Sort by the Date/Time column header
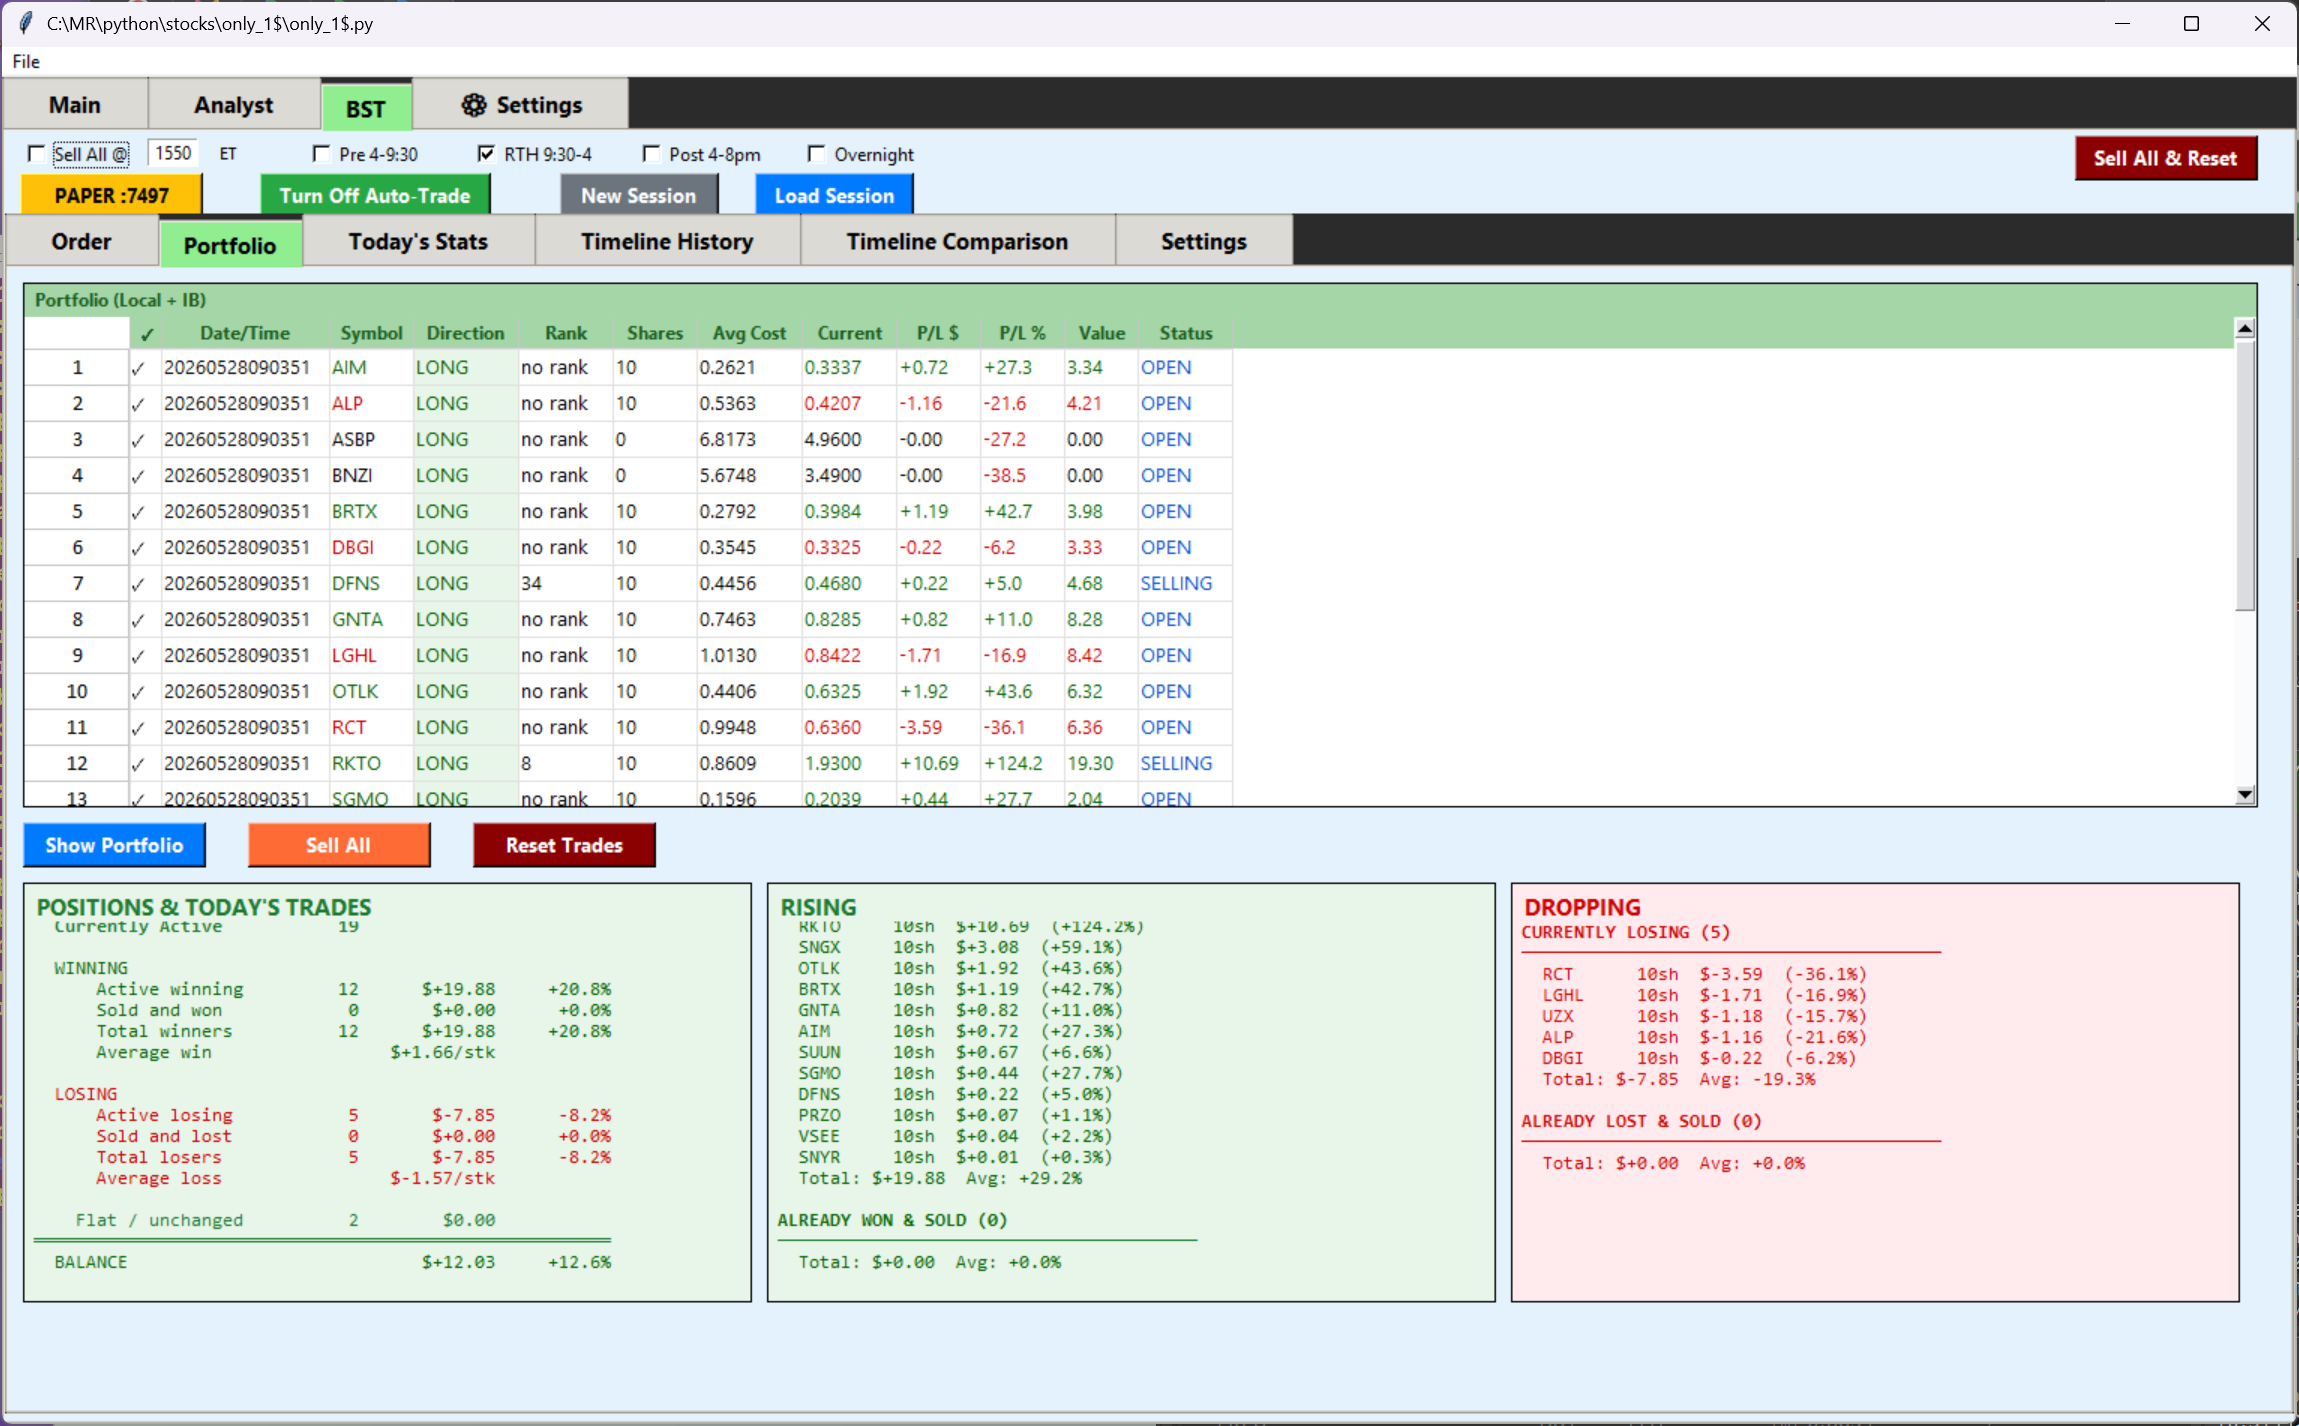Viewport: 2299px width, 1426px height. [x=245, y=333]
